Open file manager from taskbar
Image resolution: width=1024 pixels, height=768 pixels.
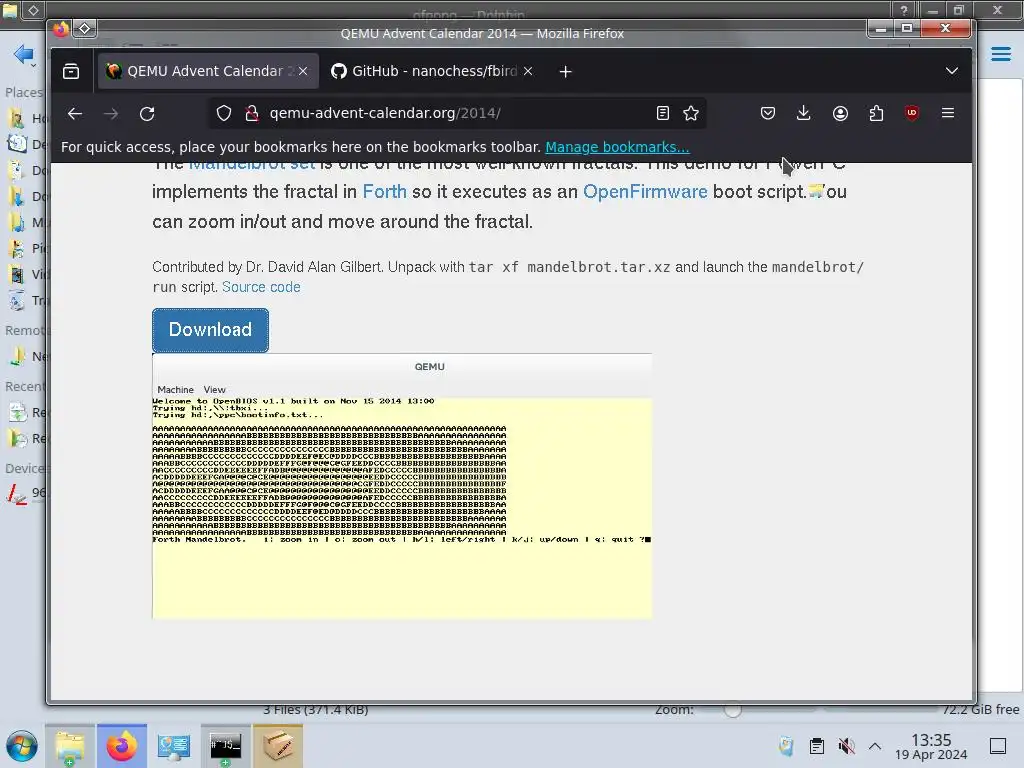70,746
